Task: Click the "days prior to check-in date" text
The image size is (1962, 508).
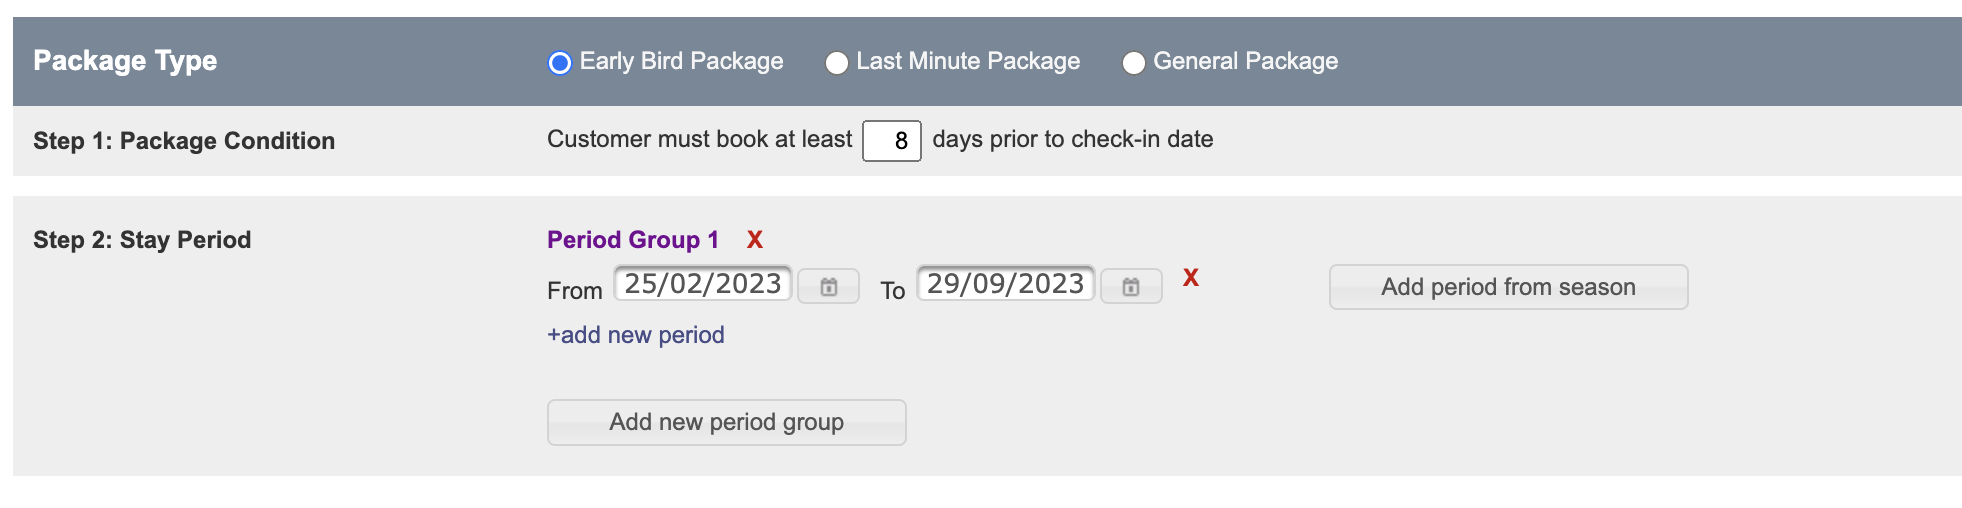Action: (1072, 139)
